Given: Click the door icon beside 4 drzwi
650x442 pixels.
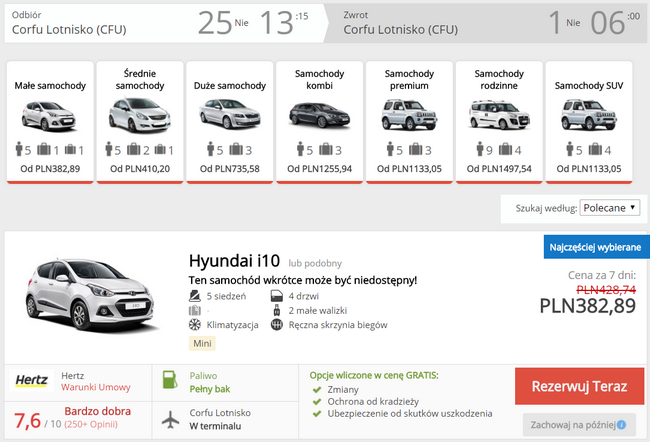Looking at the screenshot, I should (276, 296).
